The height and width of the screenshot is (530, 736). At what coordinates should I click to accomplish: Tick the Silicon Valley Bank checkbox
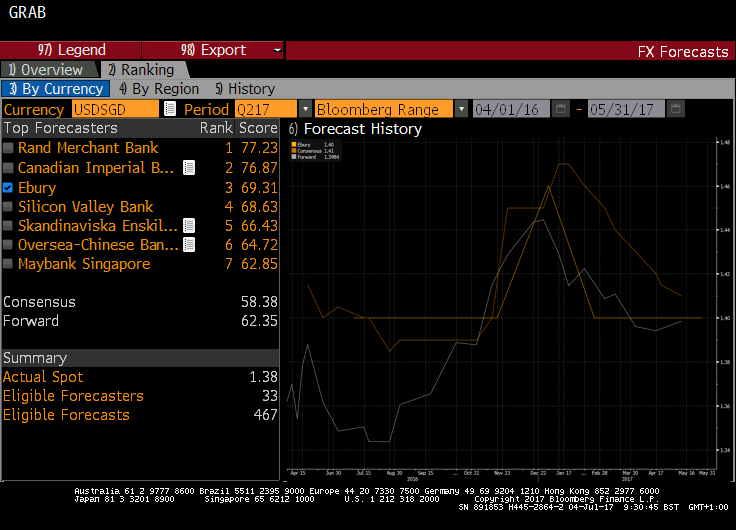8,207
